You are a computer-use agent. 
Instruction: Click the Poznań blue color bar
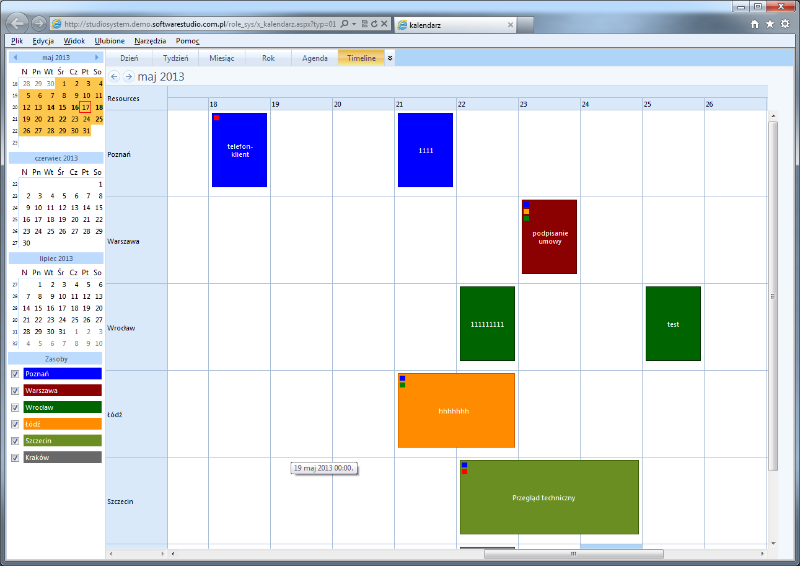(62, 374)
